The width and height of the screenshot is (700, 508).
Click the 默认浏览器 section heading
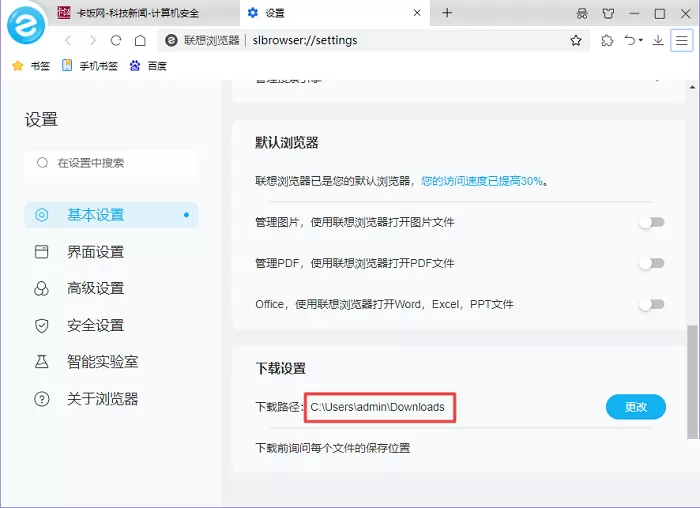click(287, 143)
